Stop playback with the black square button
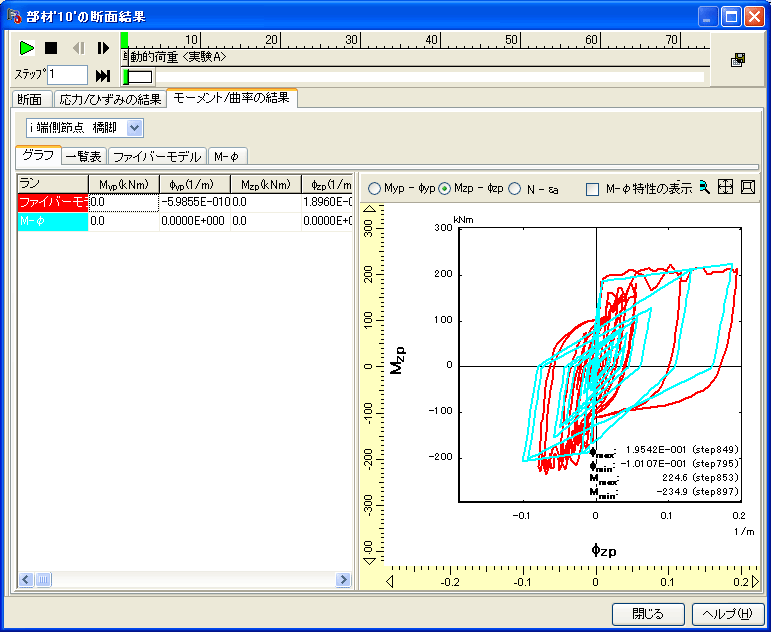Screen dimensions: 771x632 [51, 48]
